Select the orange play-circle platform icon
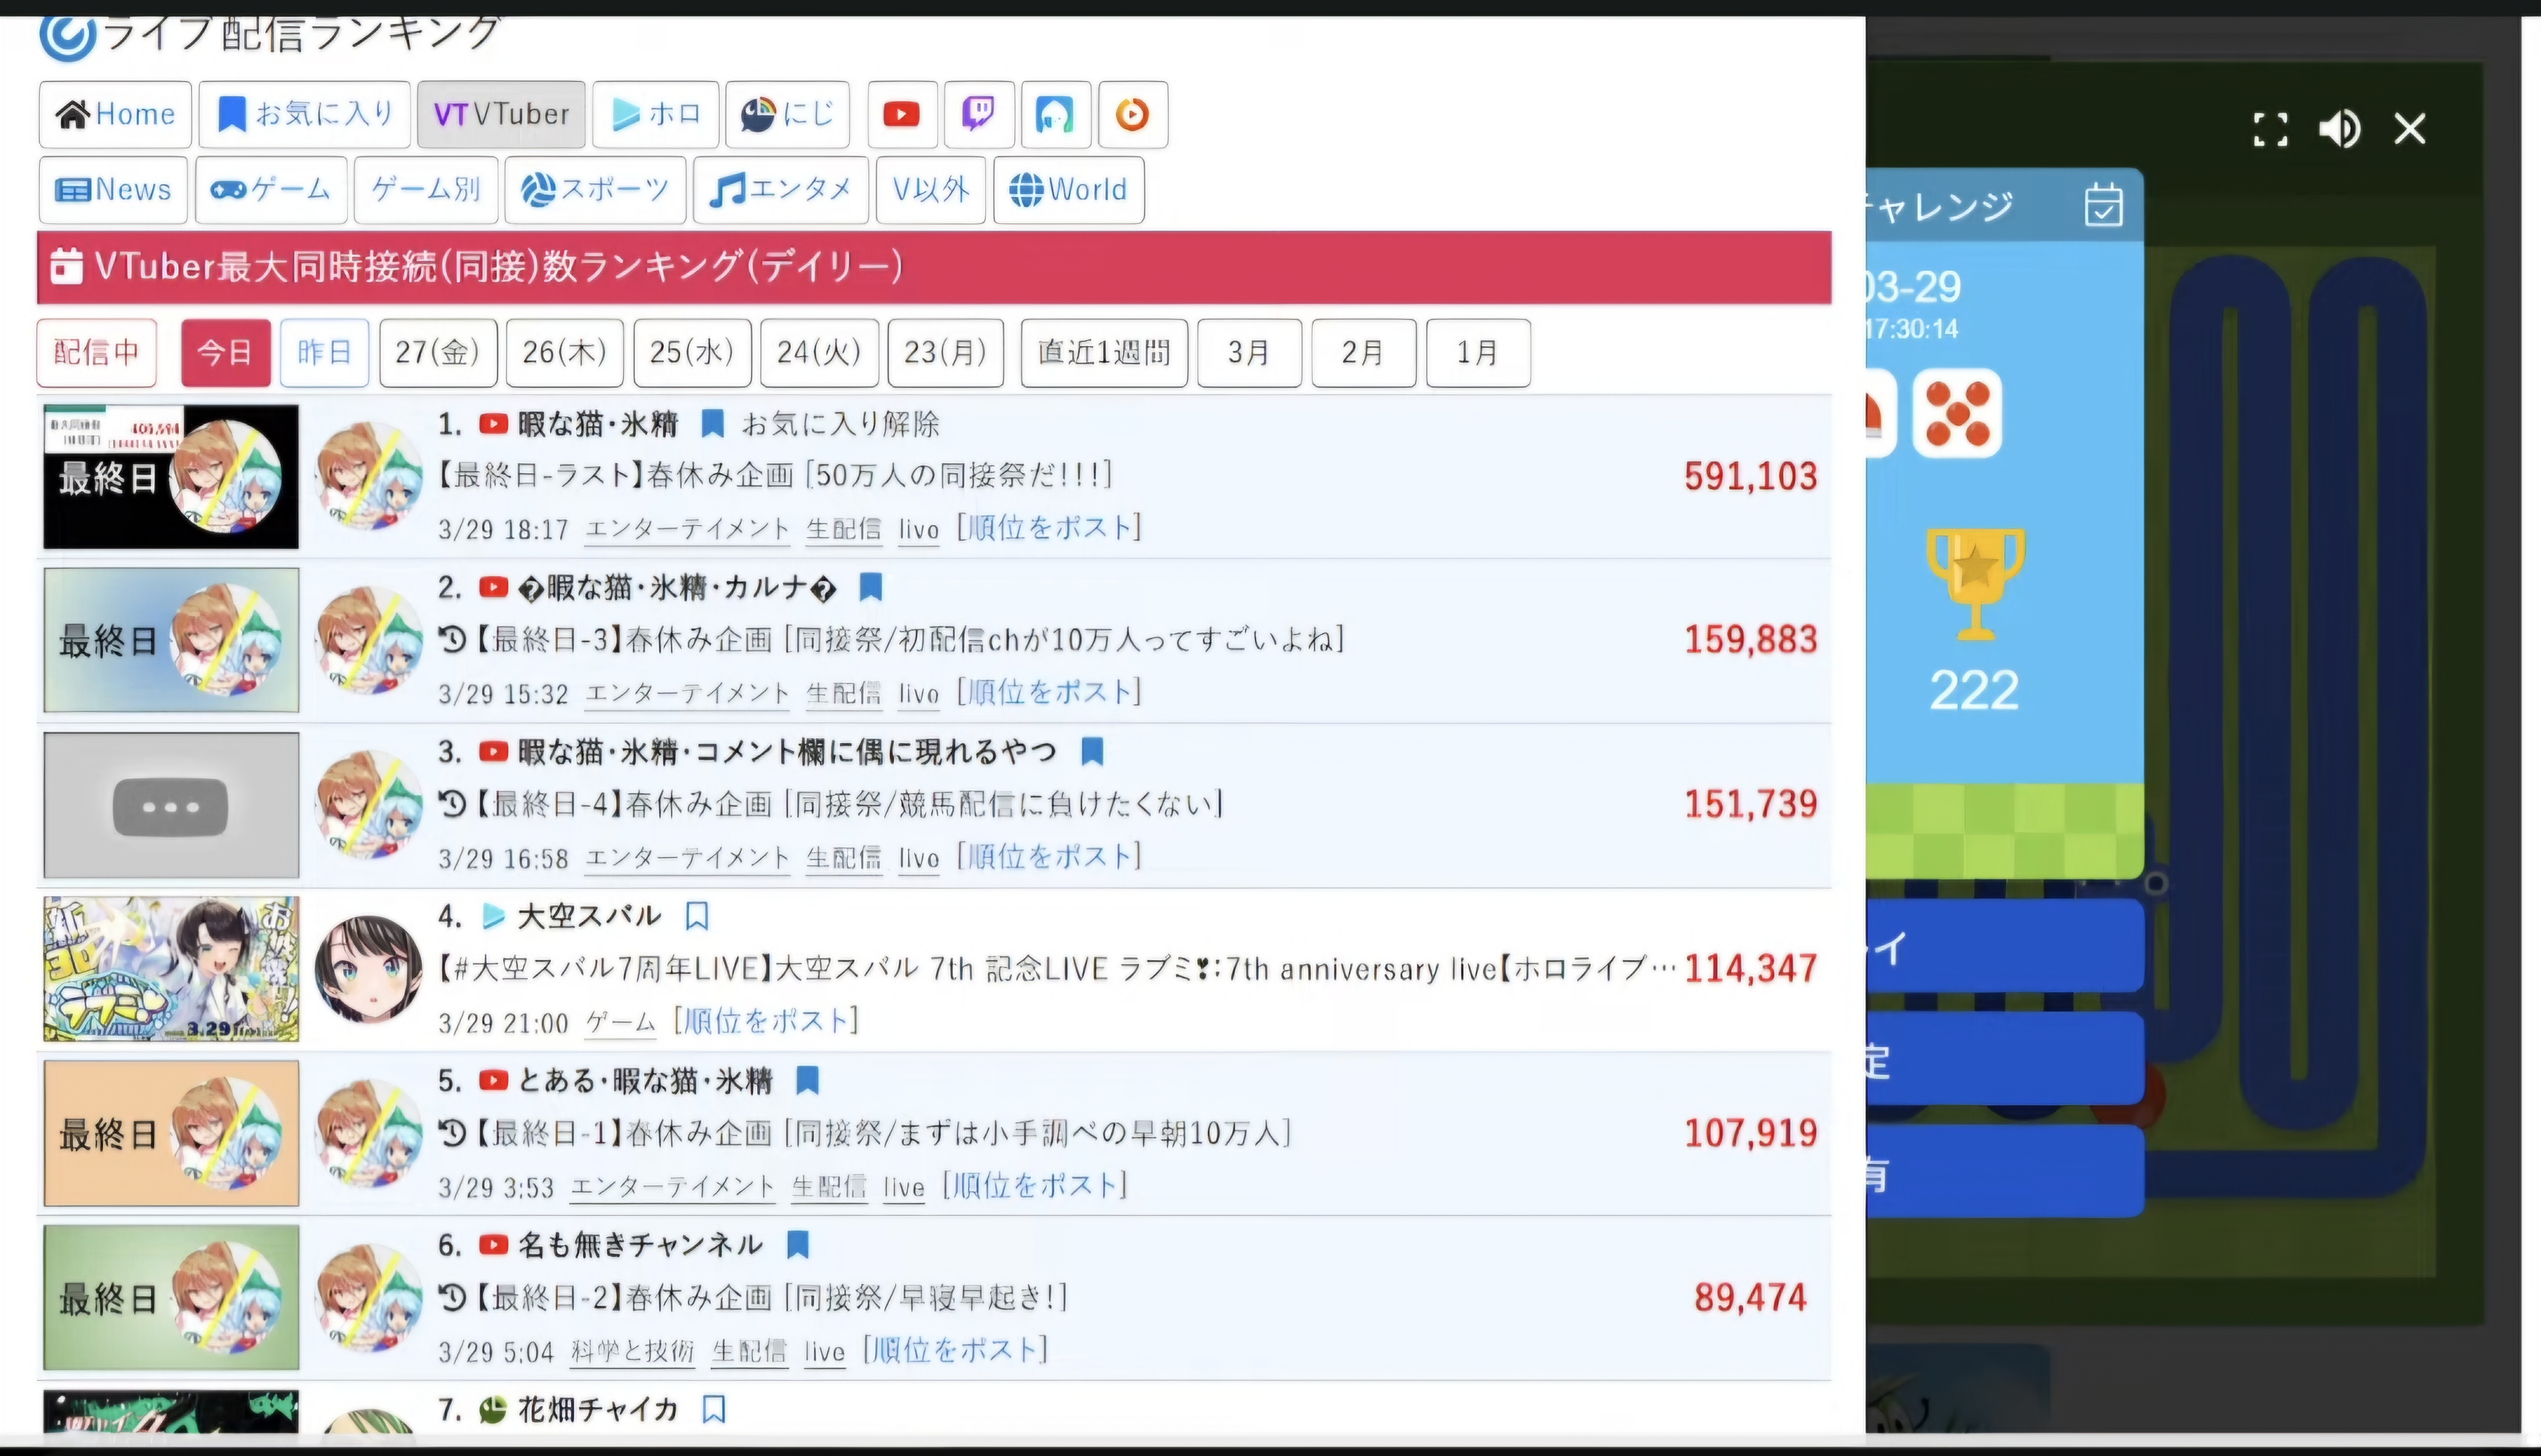 point(1132,115)
